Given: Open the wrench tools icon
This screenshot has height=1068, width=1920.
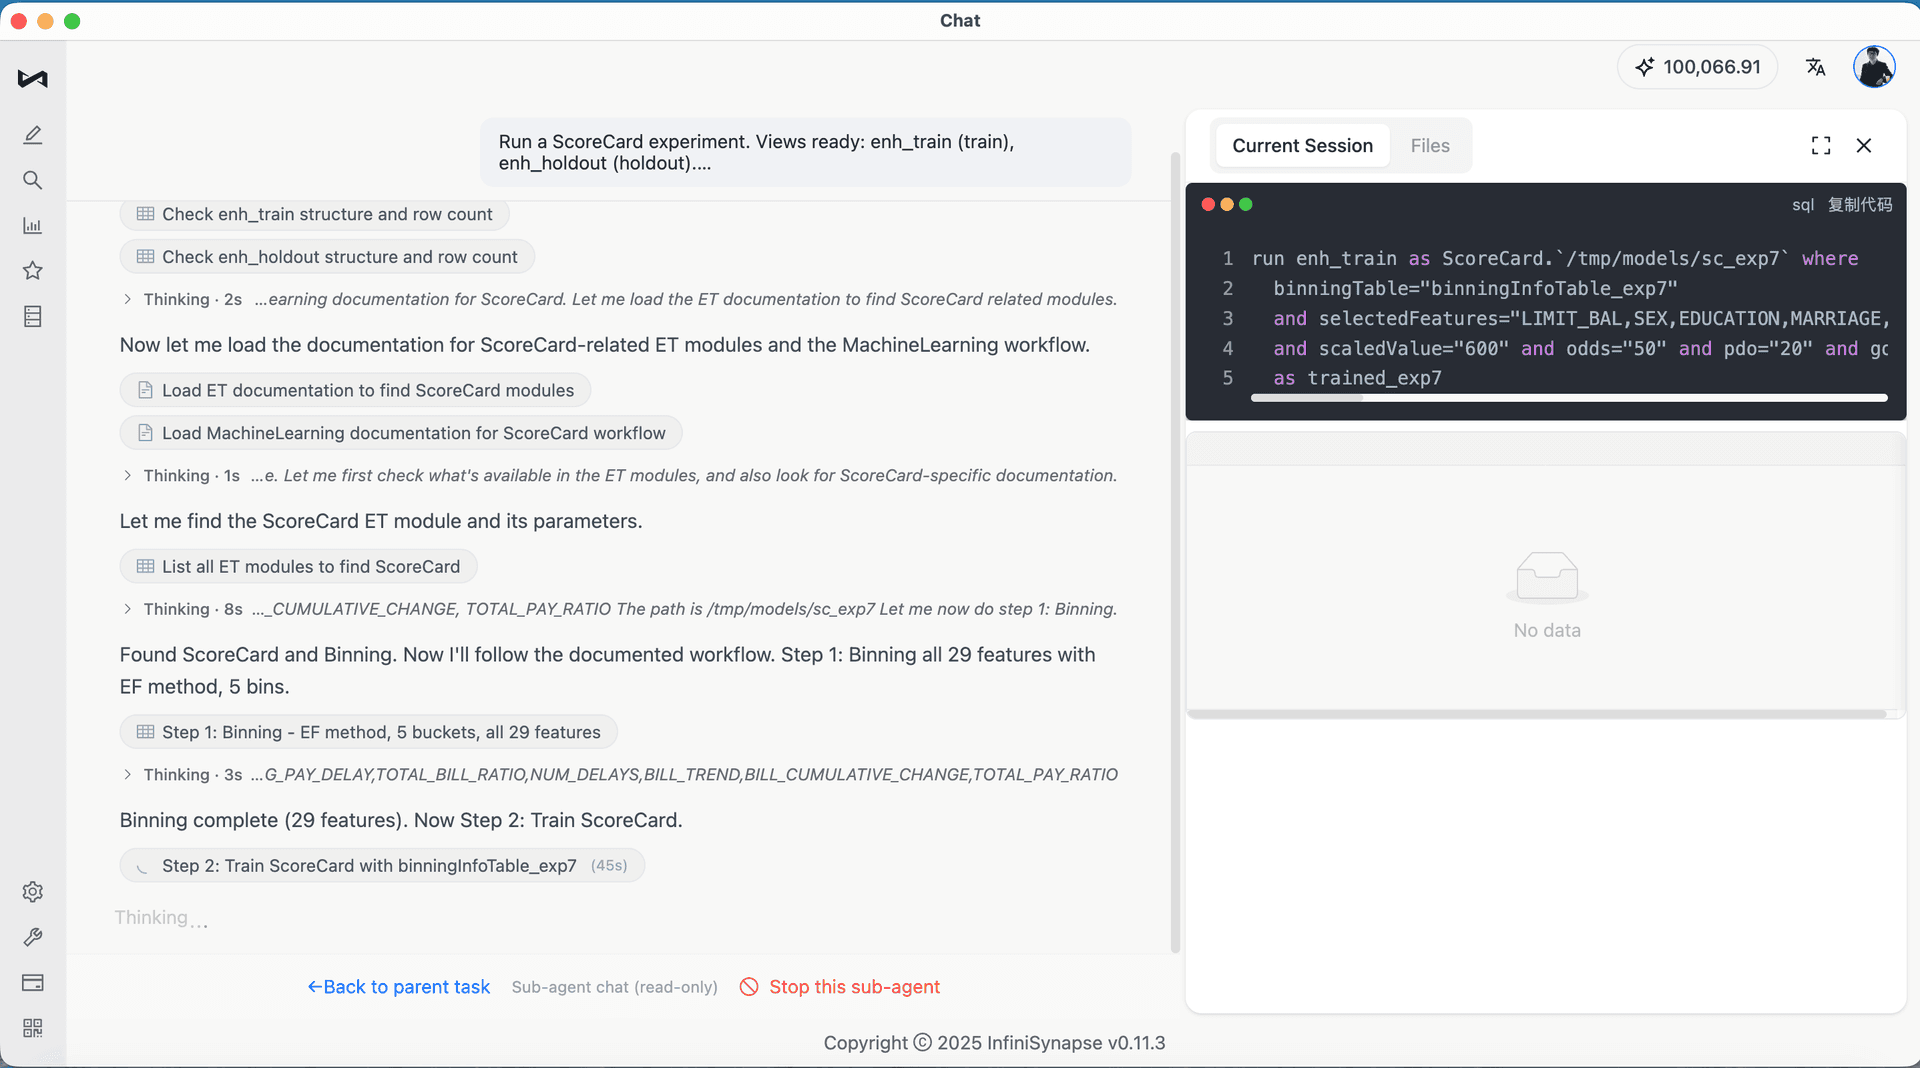Looking at the screenshot, I should (33, 937).
